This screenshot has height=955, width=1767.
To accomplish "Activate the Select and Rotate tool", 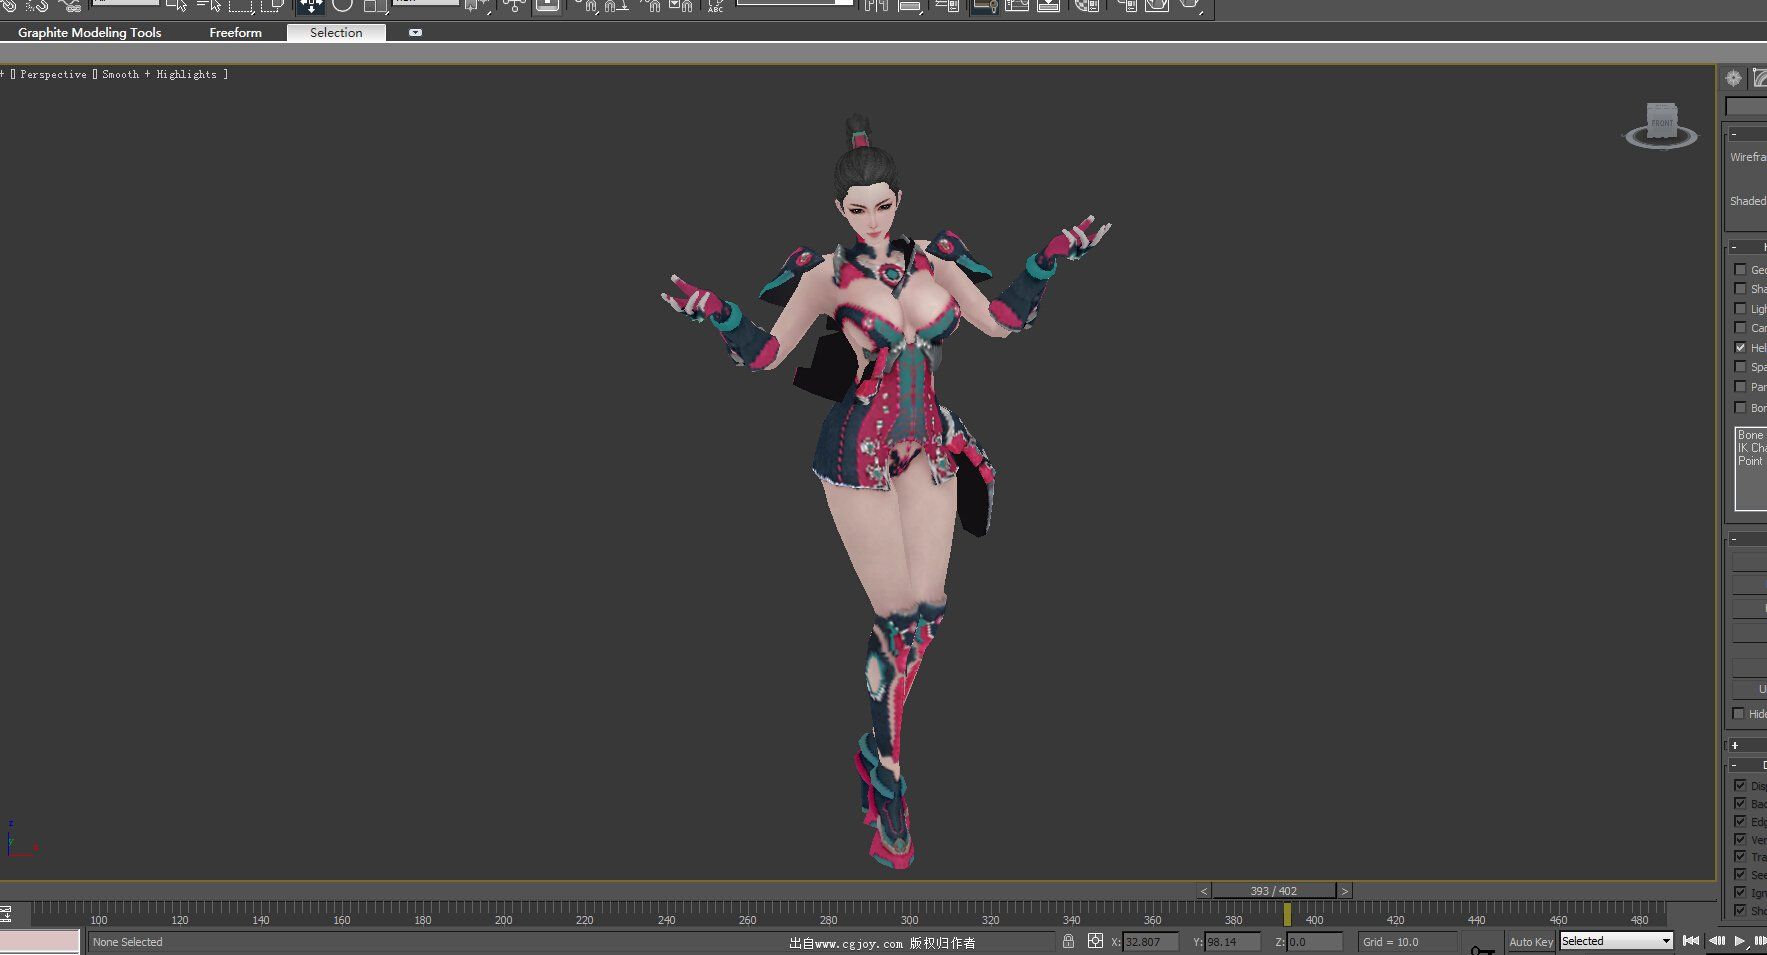I will [343, 5].
